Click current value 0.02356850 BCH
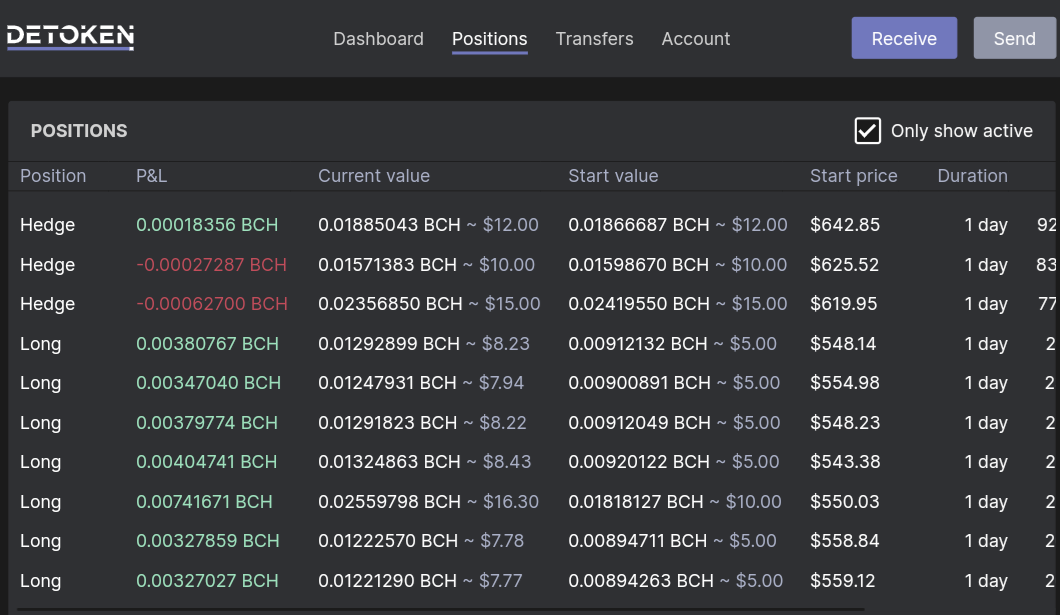This screenshot has height=615, width=1060. pyautogui.click(x=391, y=303)
